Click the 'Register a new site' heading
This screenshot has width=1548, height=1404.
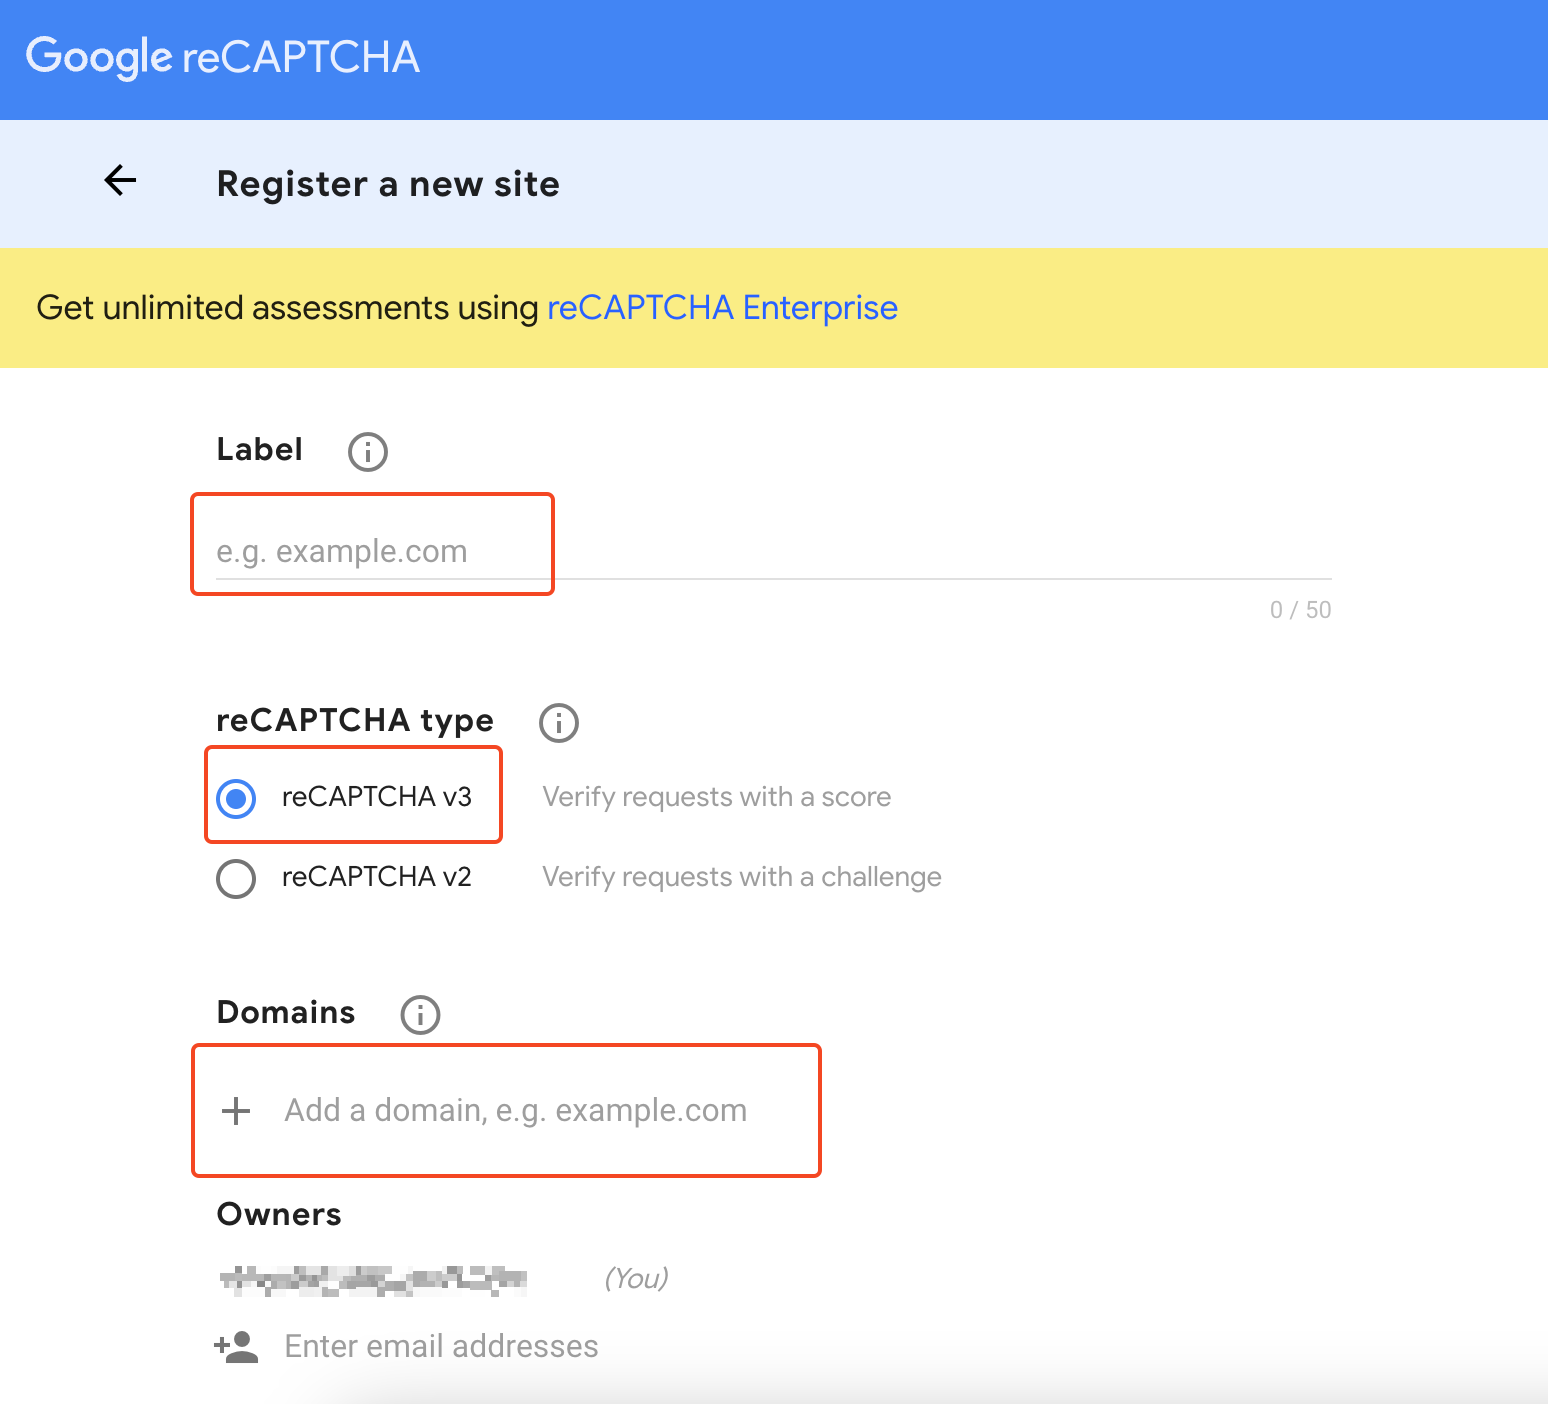click(x=388, y=184)
